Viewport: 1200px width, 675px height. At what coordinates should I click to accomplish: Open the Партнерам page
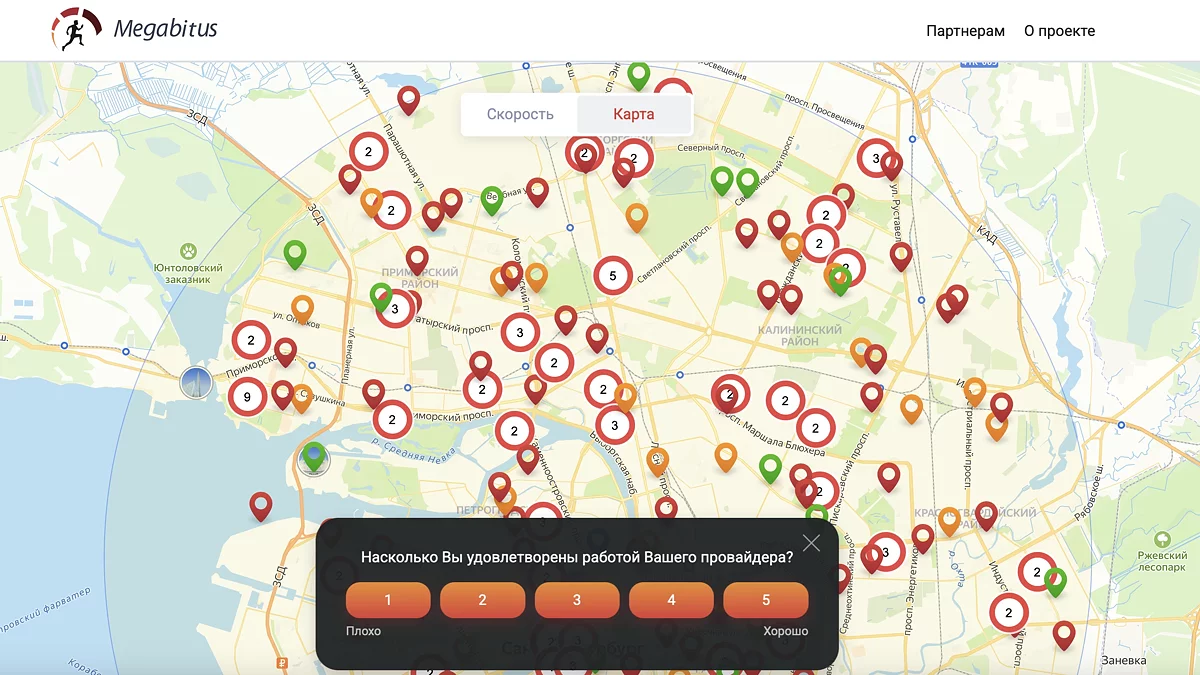point(965,31)
